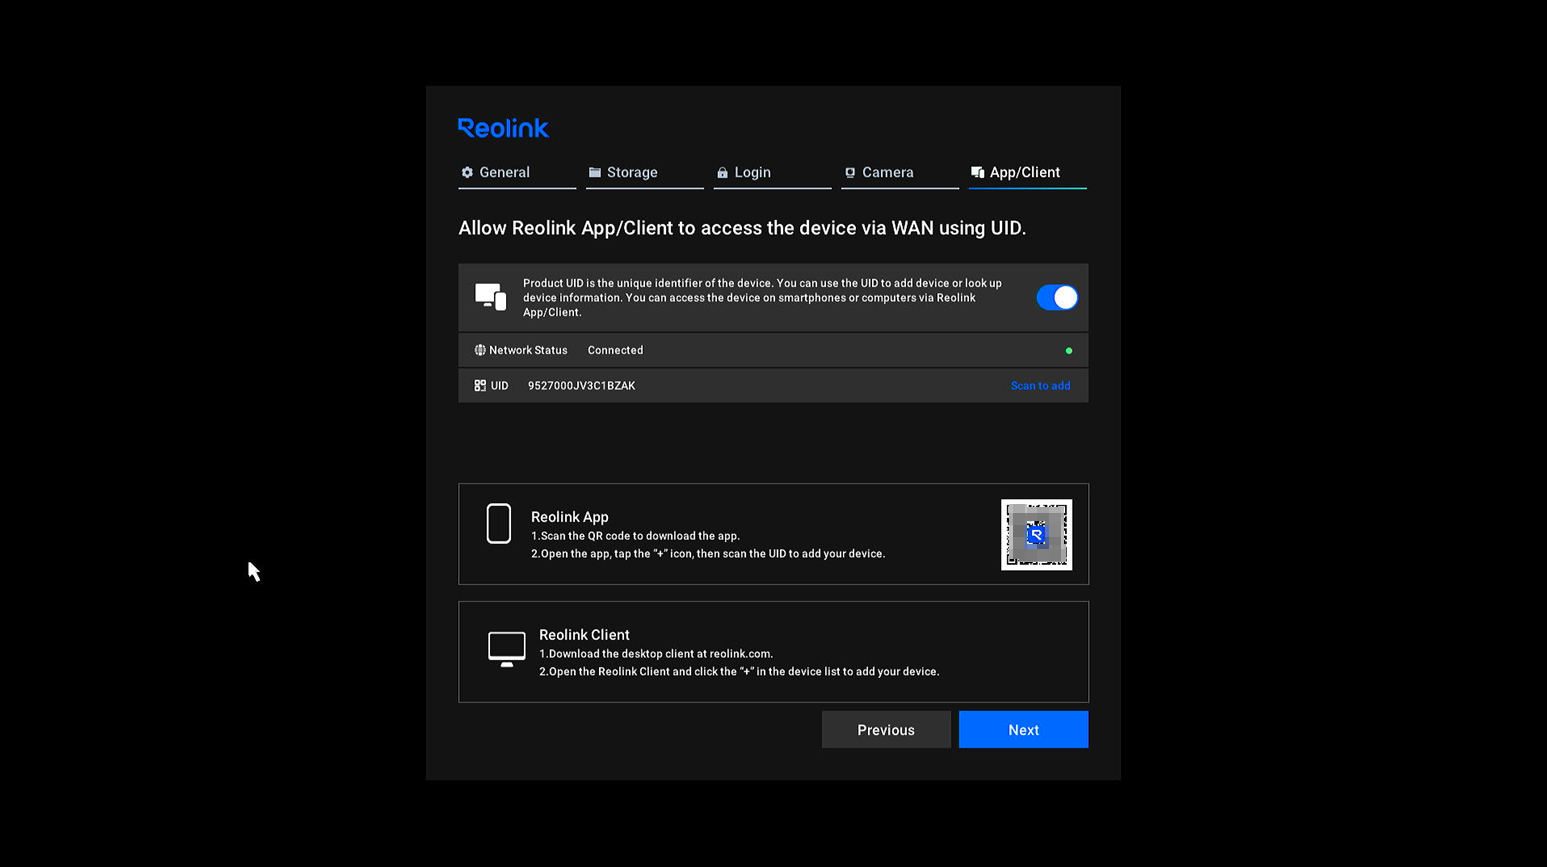Click the 'click the "+" in the device list' line

739,672
